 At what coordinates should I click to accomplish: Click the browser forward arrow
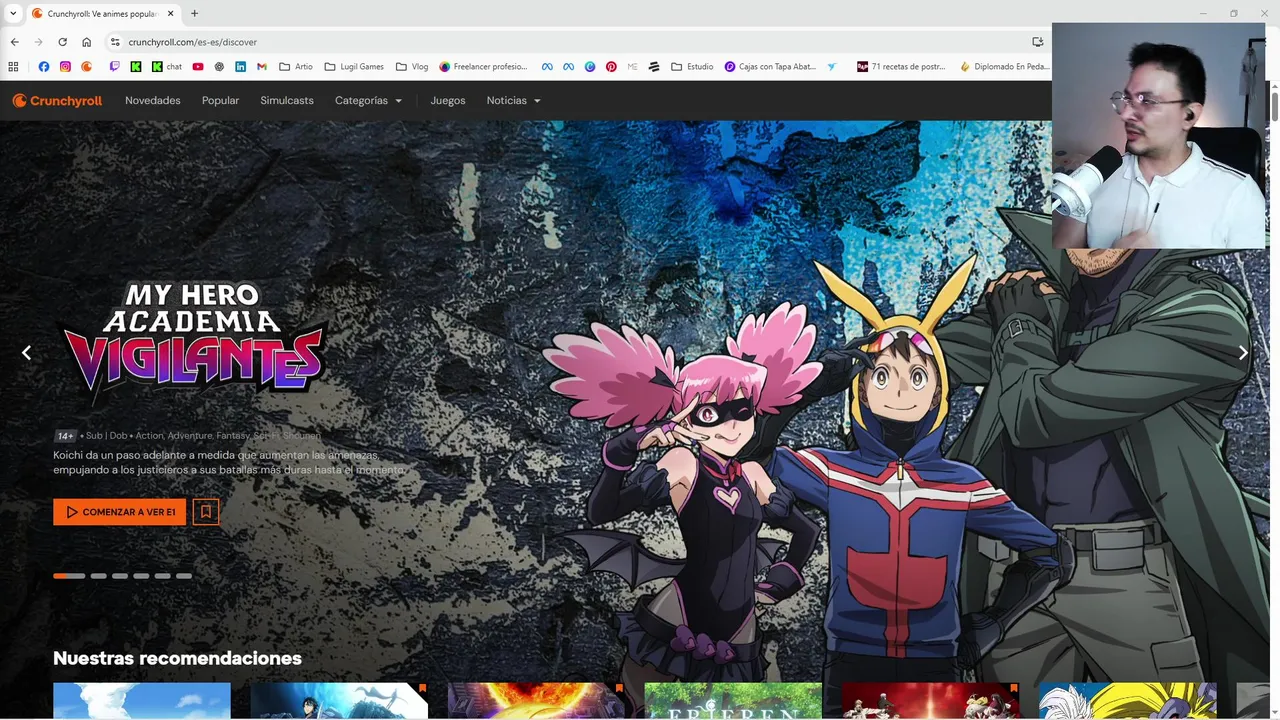click(x=38, y=42)
